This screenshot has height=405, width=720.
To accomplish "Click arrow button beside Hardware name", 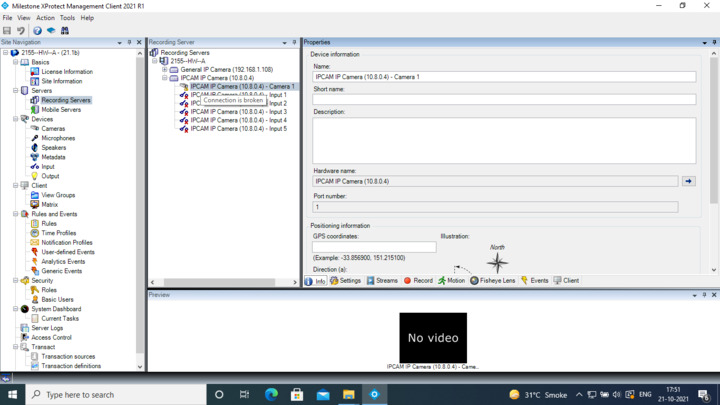I will click(688, 181).
